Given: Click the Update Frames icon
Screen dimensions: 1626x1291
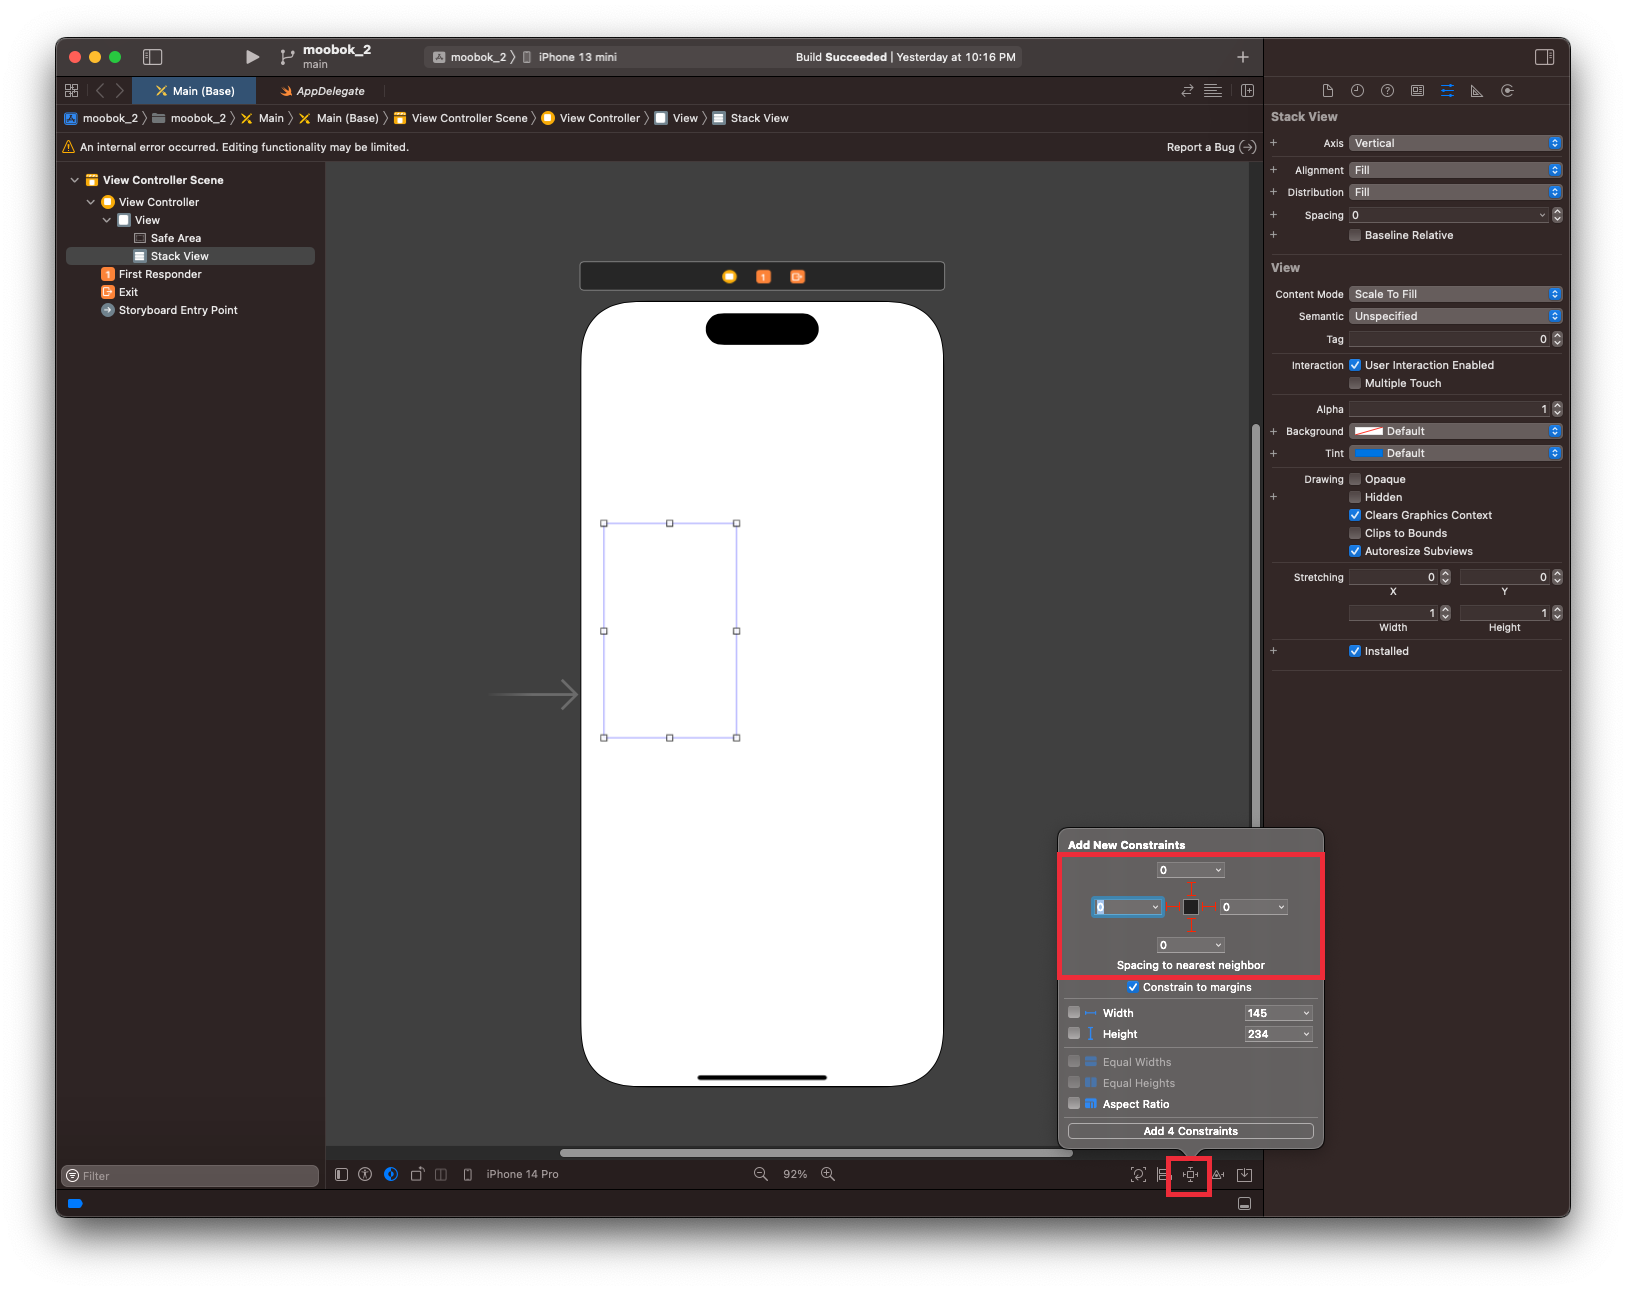Looking at the screenshot, I should [x=1138, y=1175].
